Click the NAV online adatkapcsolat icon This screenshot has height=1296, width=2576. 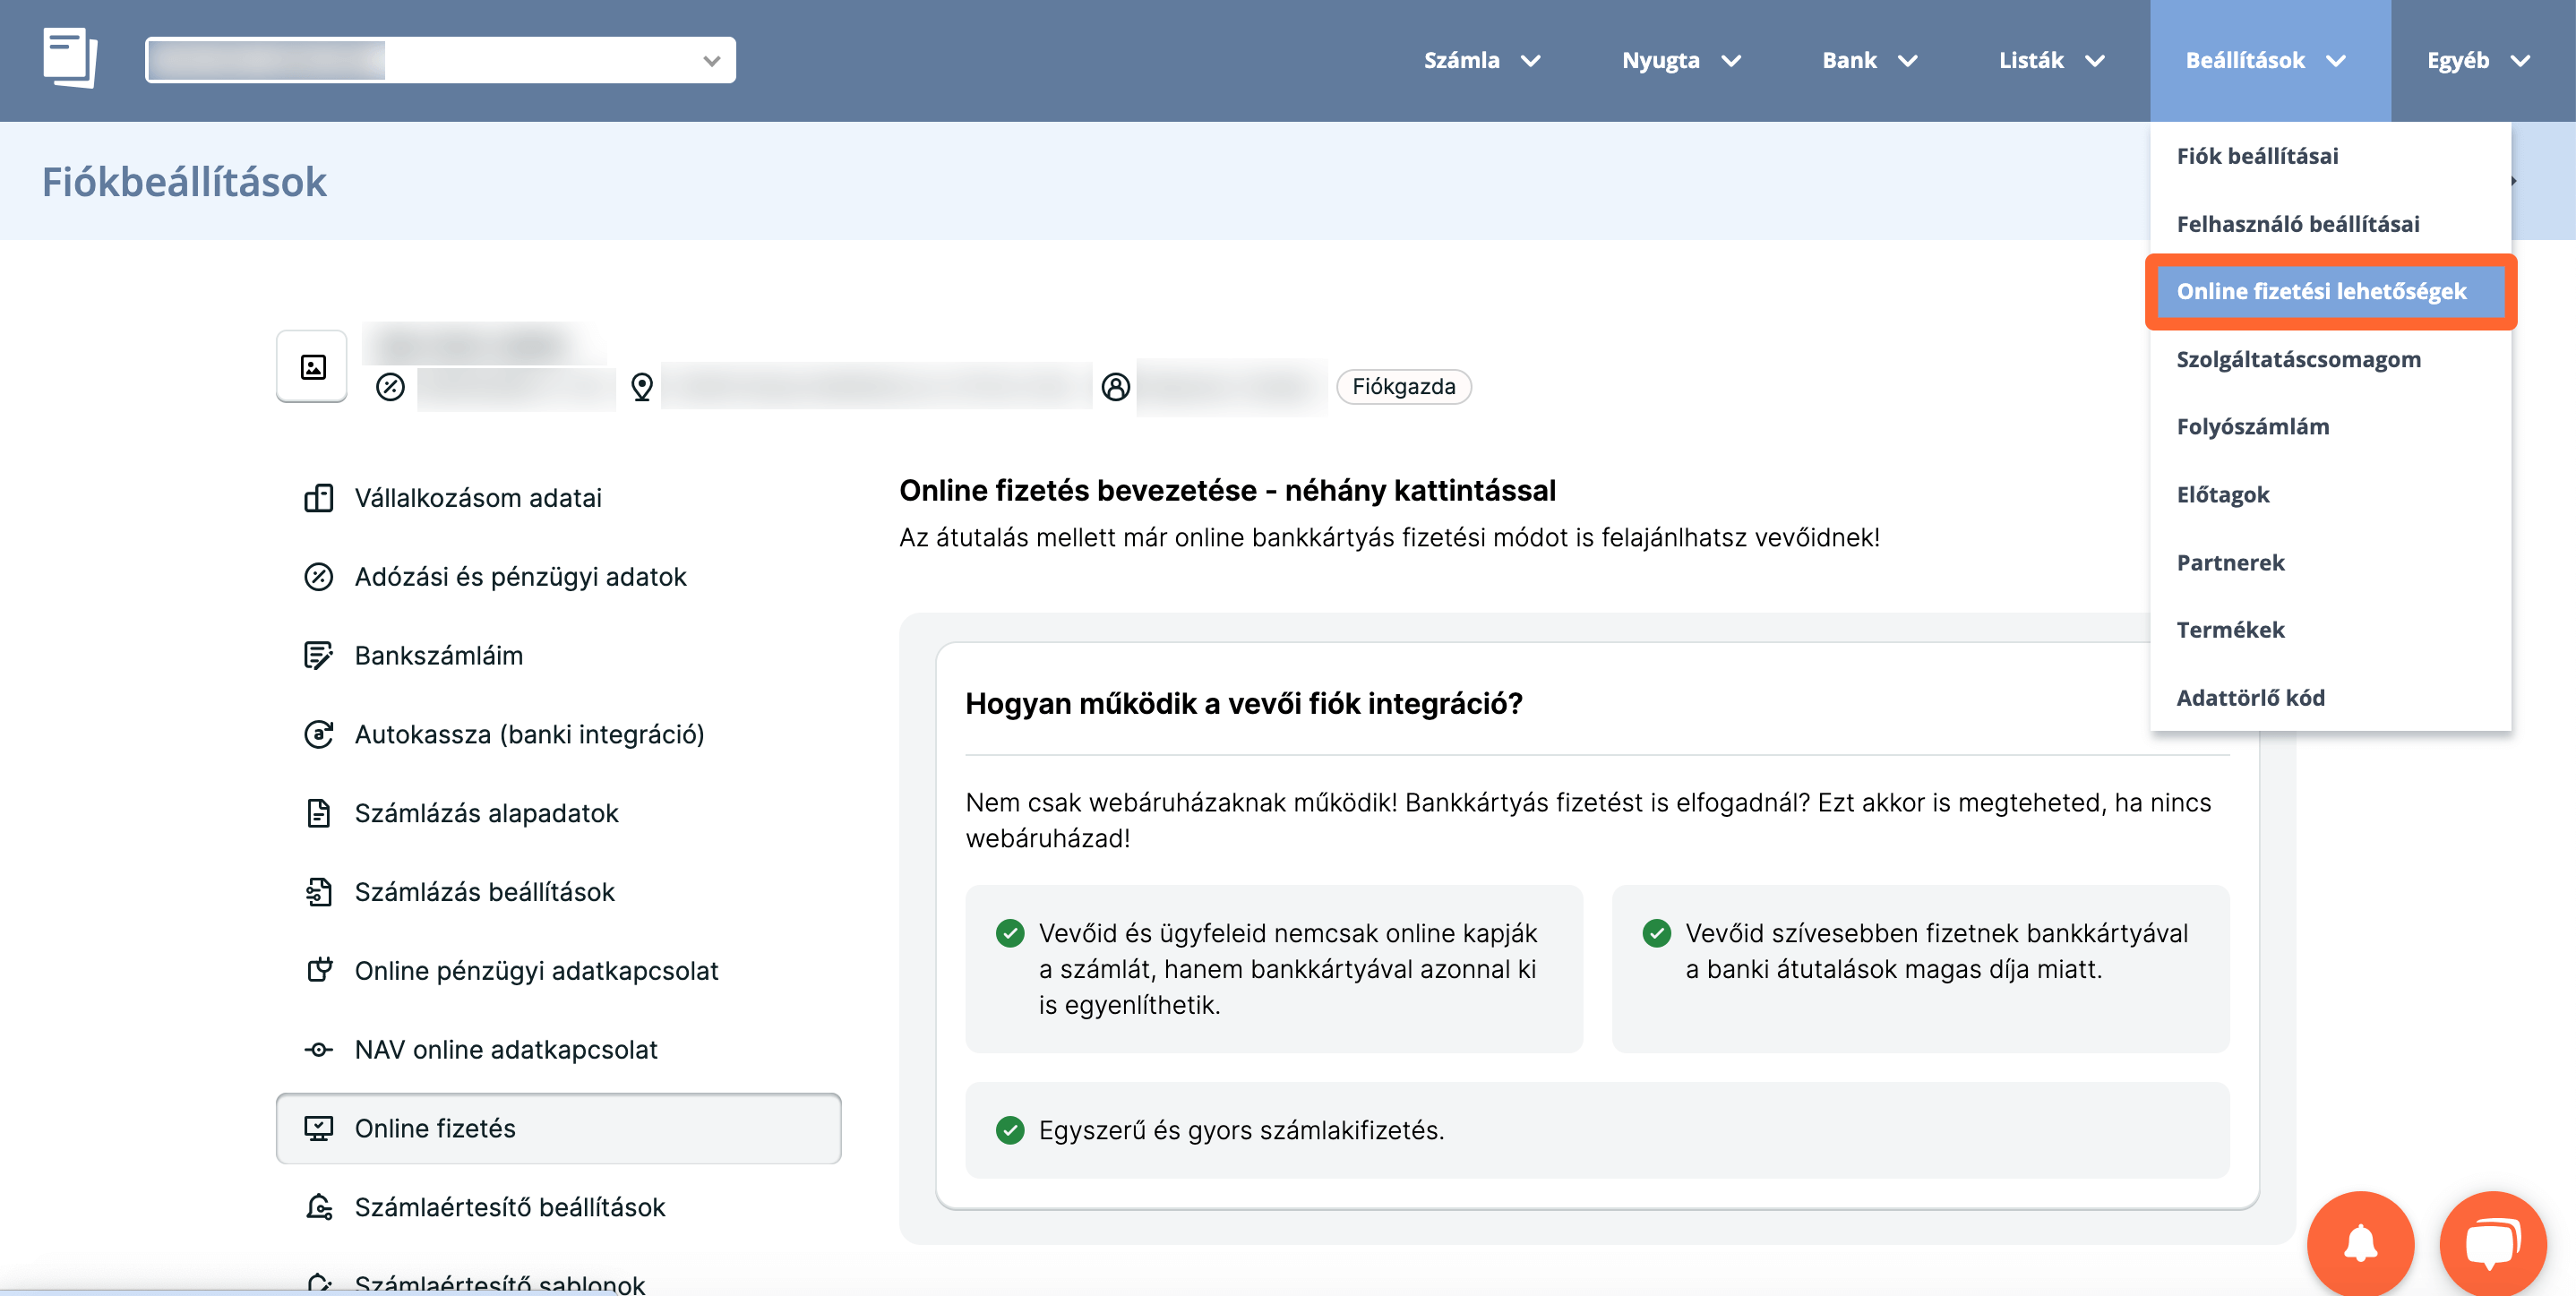pyautogui.click(x=318, y=1049)
